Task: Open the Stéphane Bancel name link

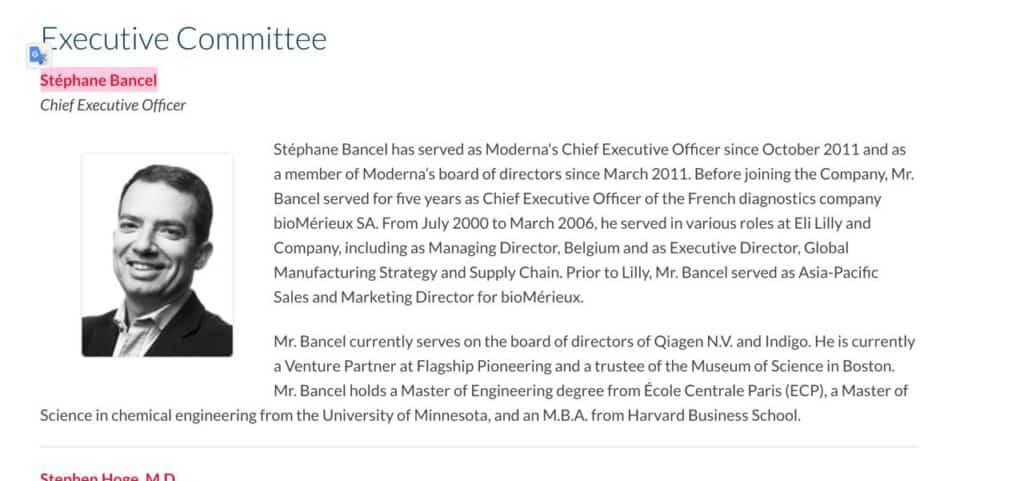Action: coord(98,80)
